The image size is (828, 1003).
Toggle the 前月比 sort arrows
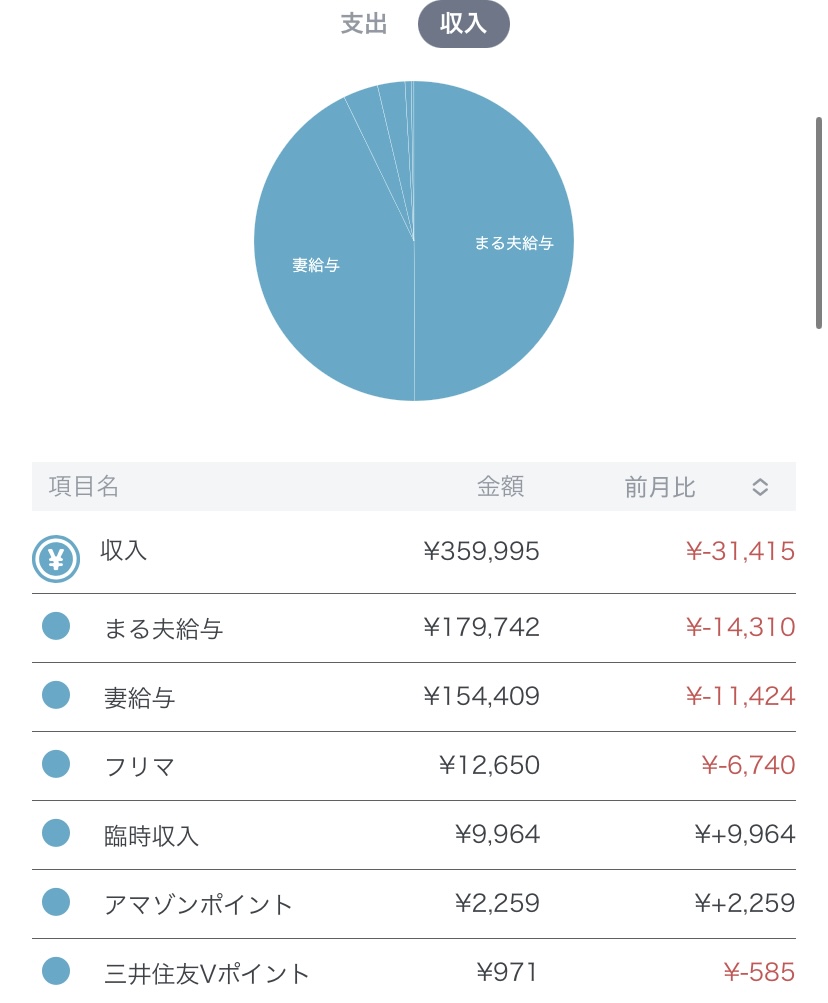[760, 487]
